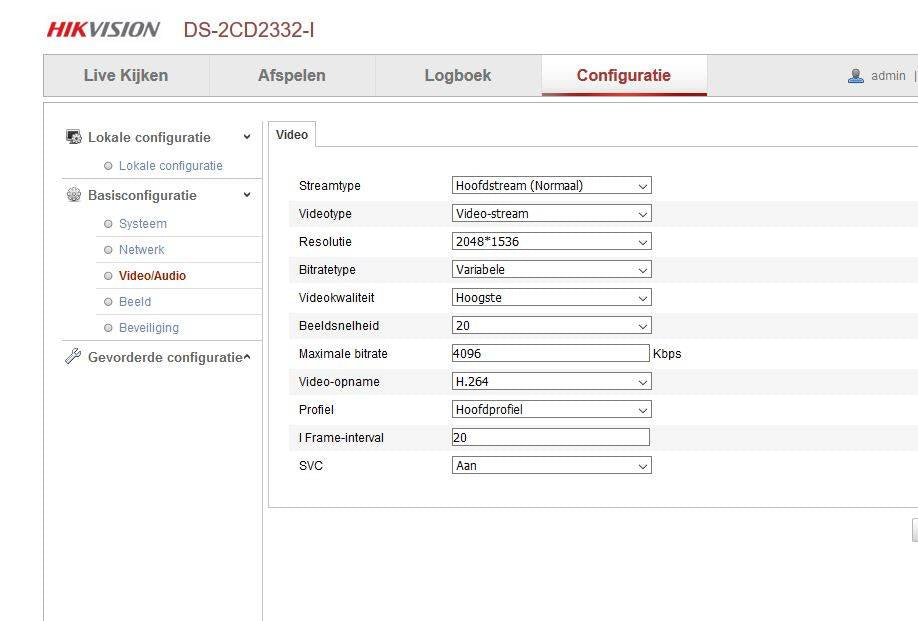Collapse the Lokale configuratie section
The width and height of the screenshot is (918, 621).
coord(247,137)
